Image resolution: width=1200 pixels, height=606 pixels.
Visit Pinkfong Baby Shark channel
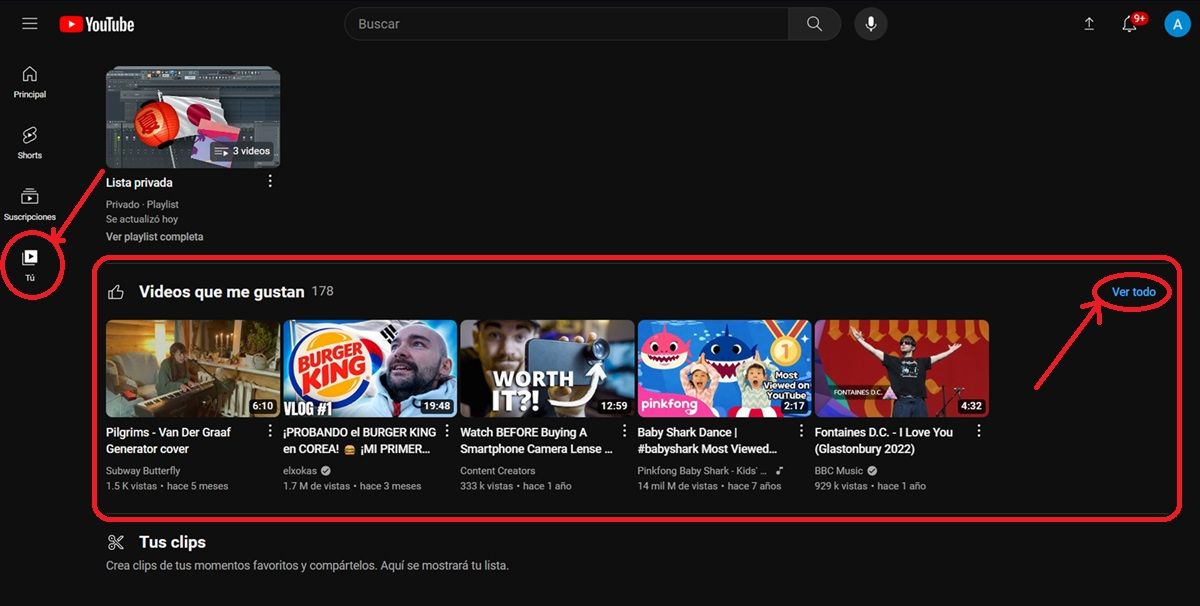702,471
